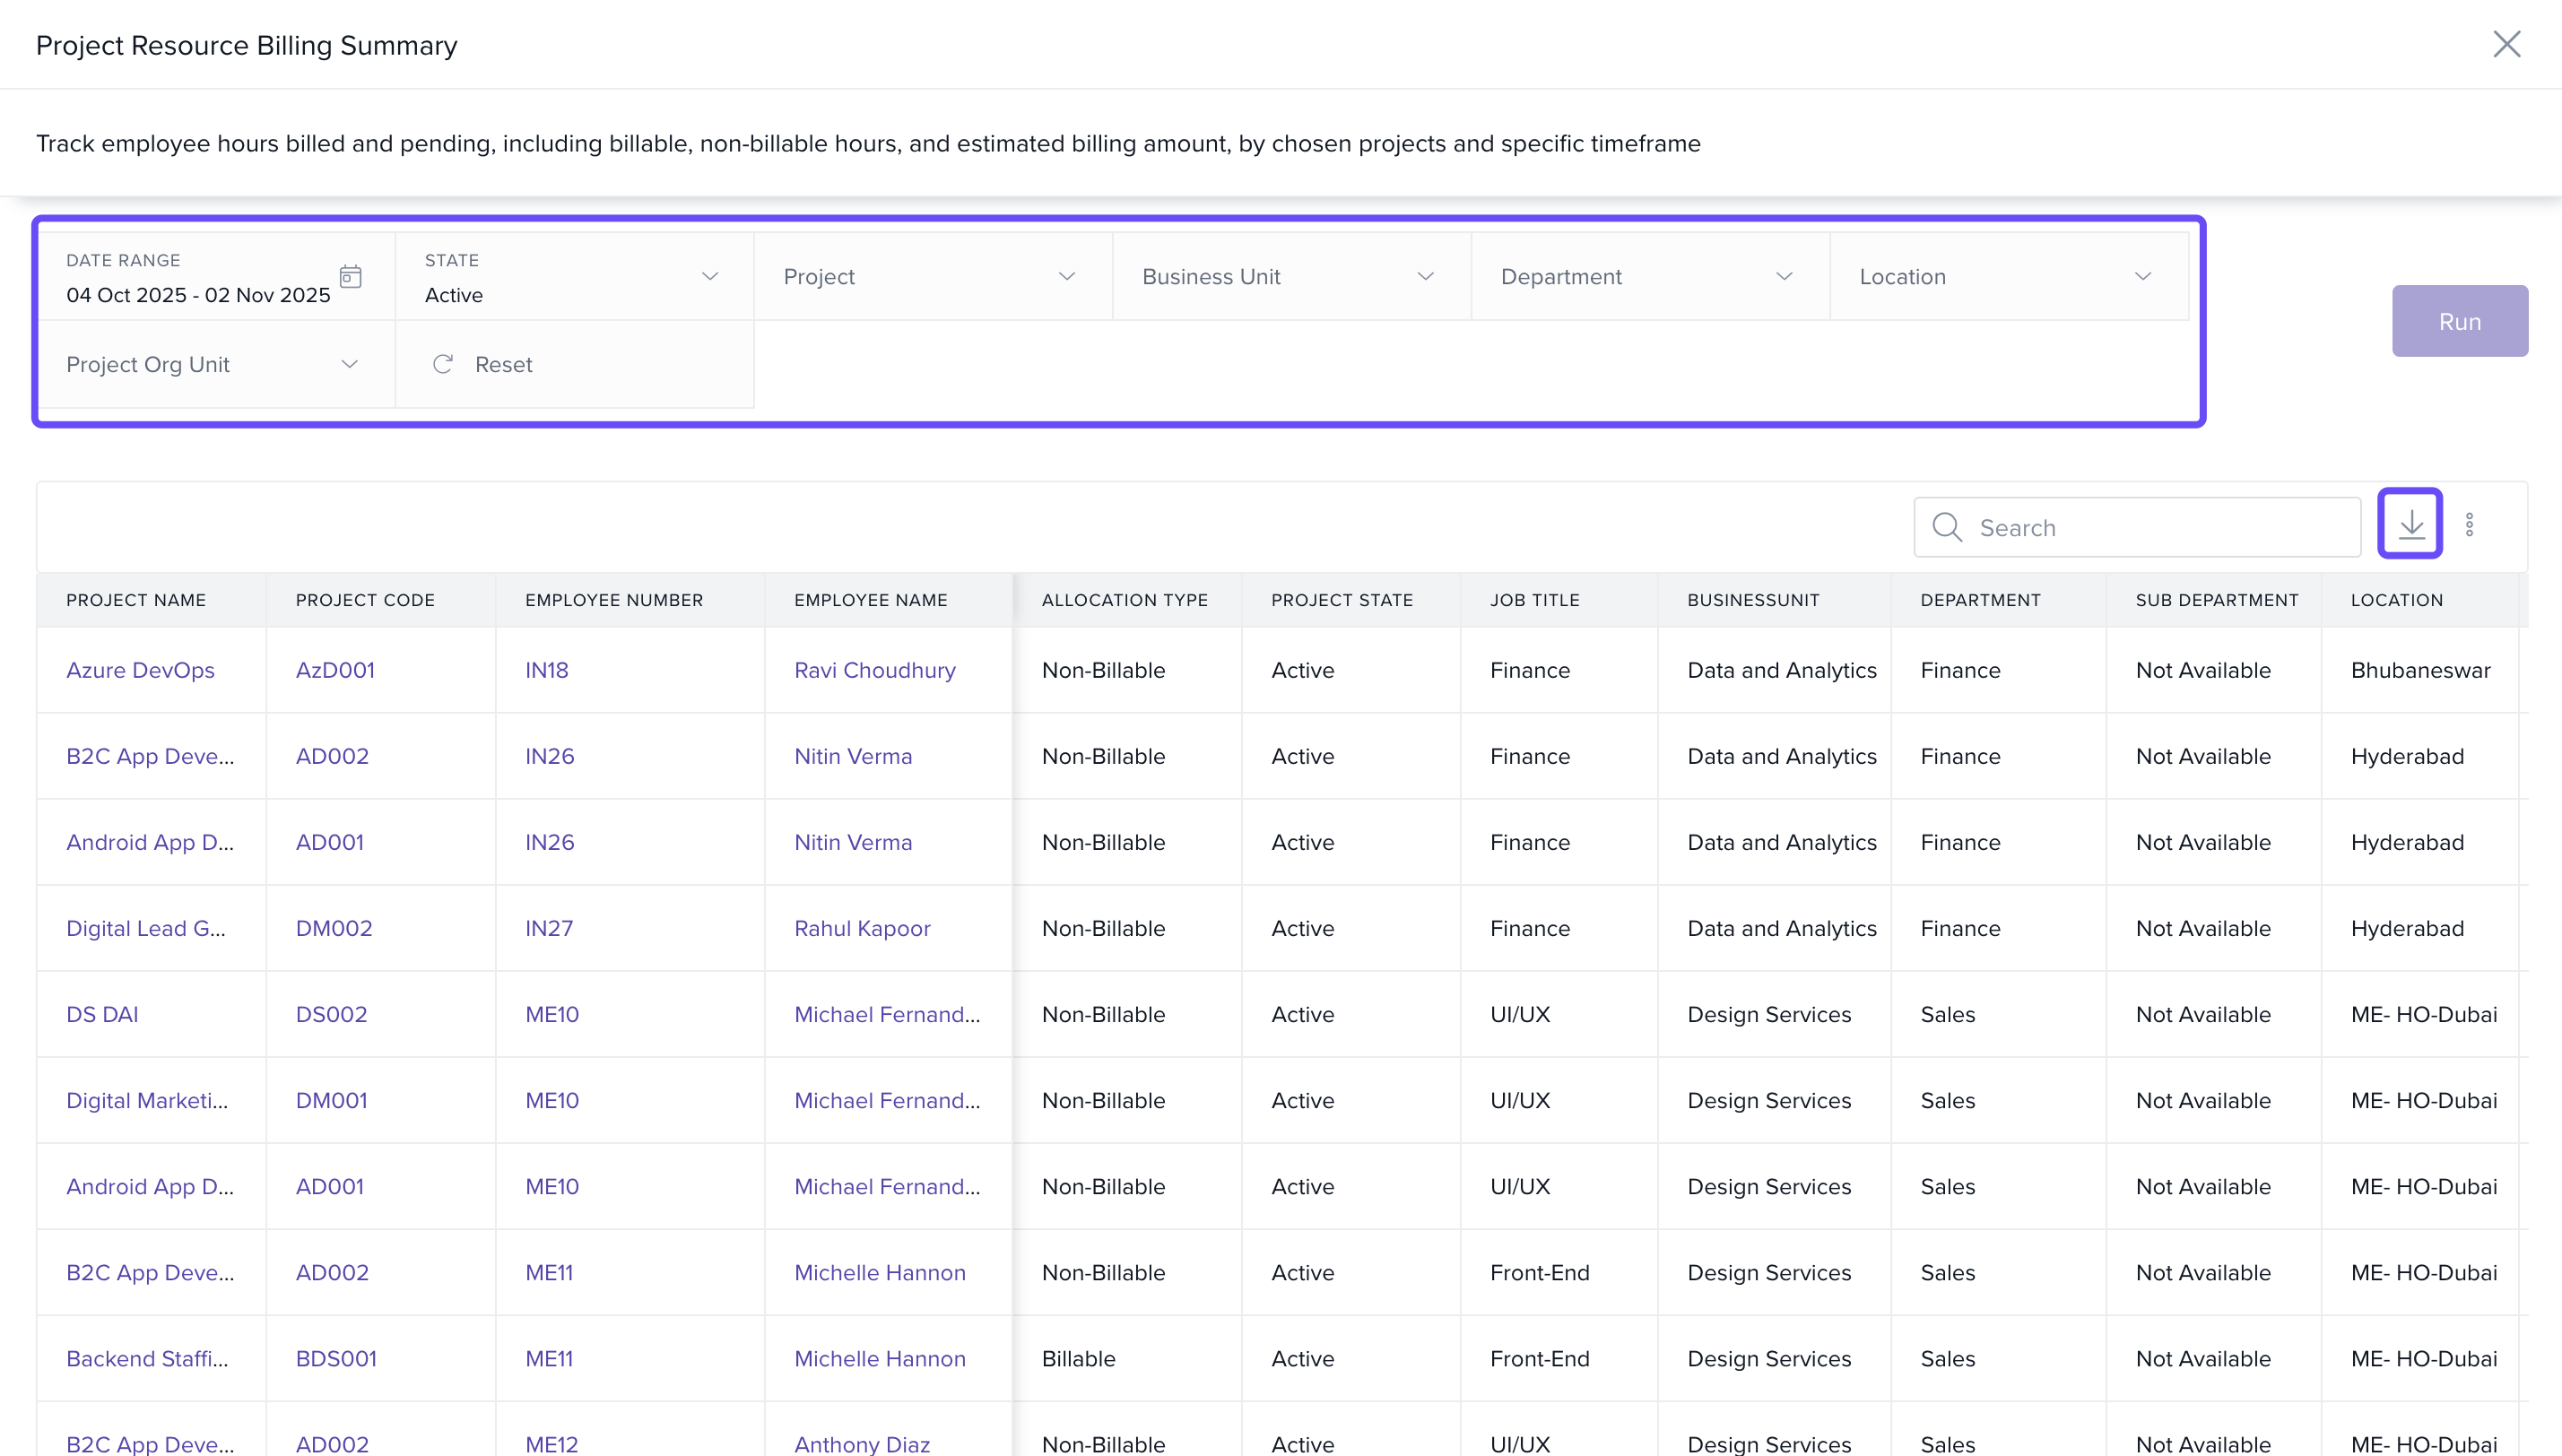The width and height of the screenshot is (2562, 1456).
Task: Click the calendar icon in Date Range
Action: coord(350,277)
